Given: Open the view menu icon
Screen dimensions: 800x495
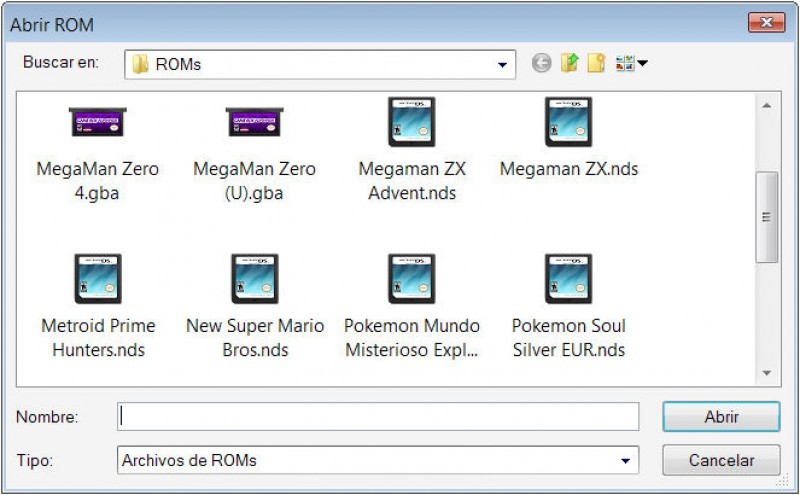Looking at the screenshot, I should [x=625, y=63].
